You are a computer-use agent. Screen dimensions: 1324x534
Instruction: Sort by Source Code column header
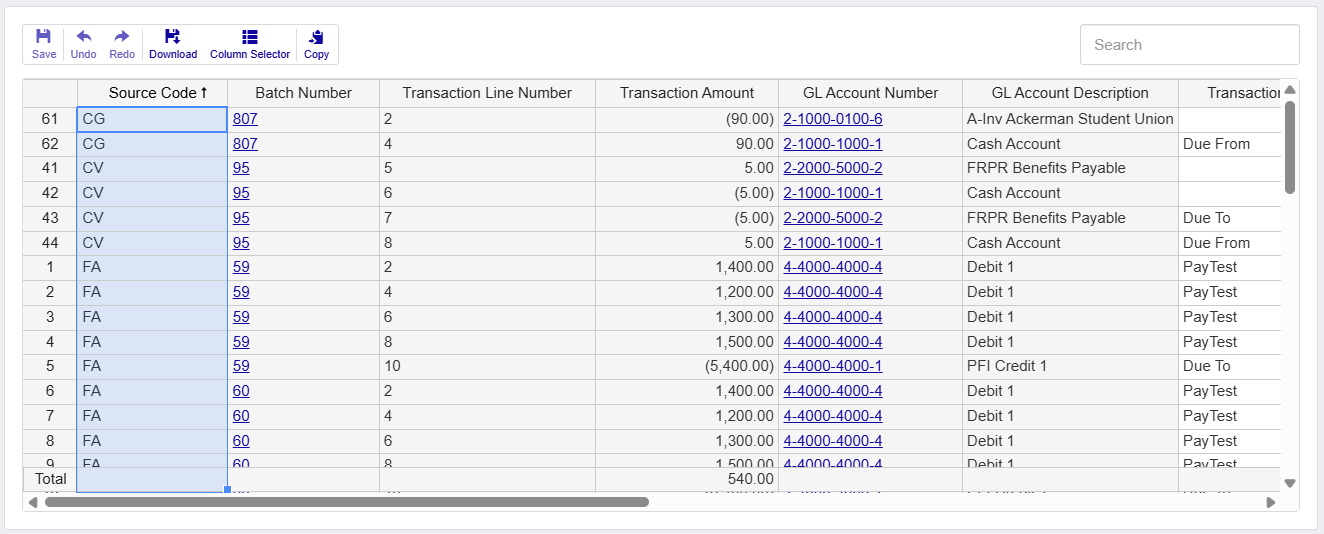click(x=152, y=93)
